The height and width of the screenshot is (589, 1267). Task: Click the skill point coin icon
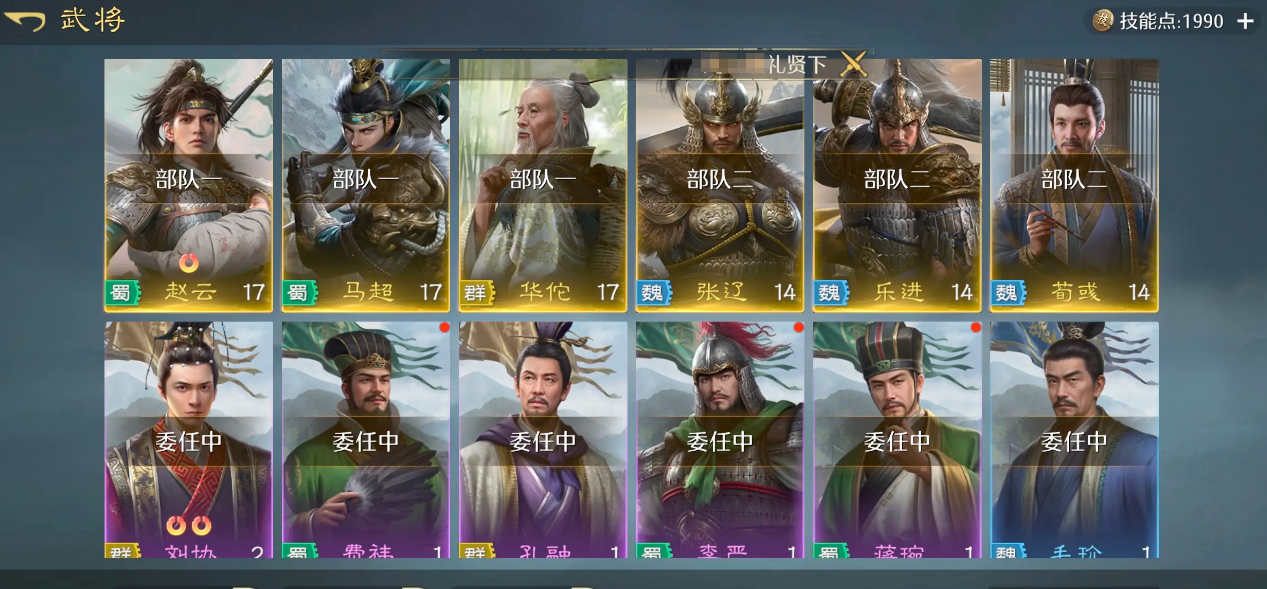(x=1103, y=20)
